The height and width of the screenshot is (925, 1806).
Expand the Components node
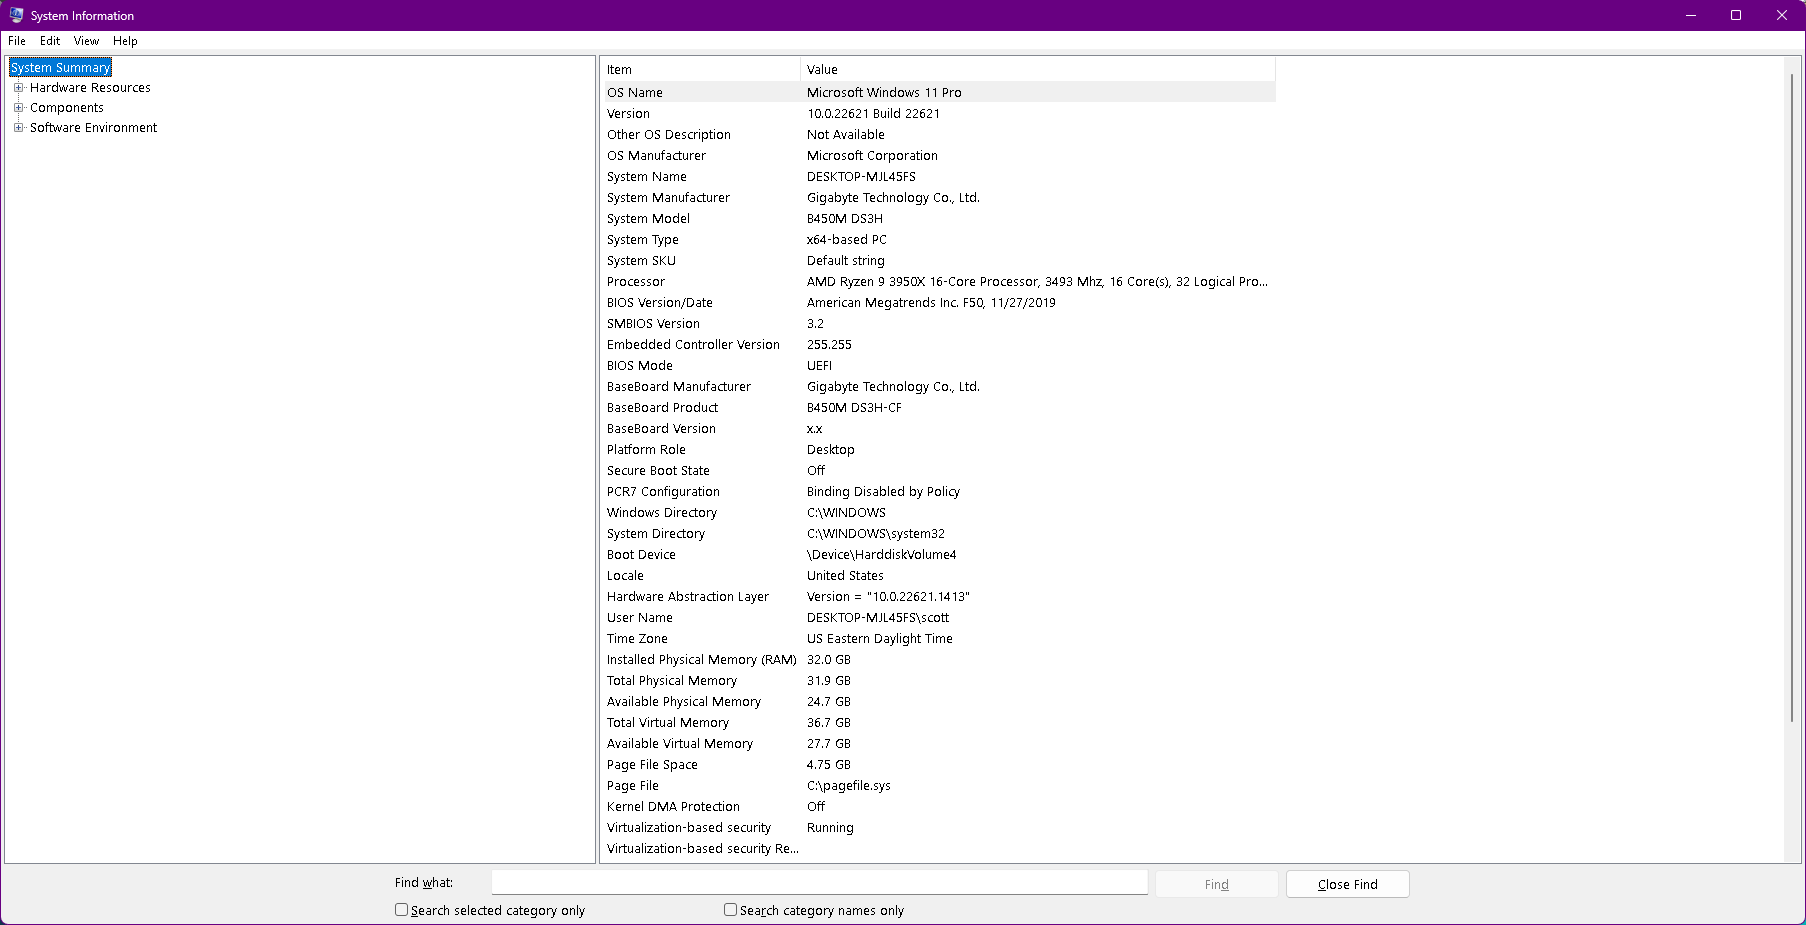click(18, 107)
